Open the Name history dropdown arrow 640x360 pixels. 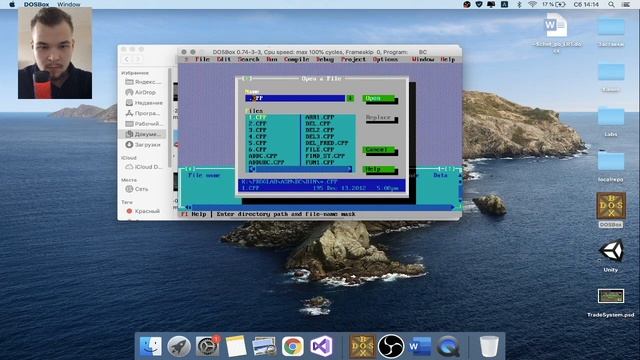click(x=350, y=98)
